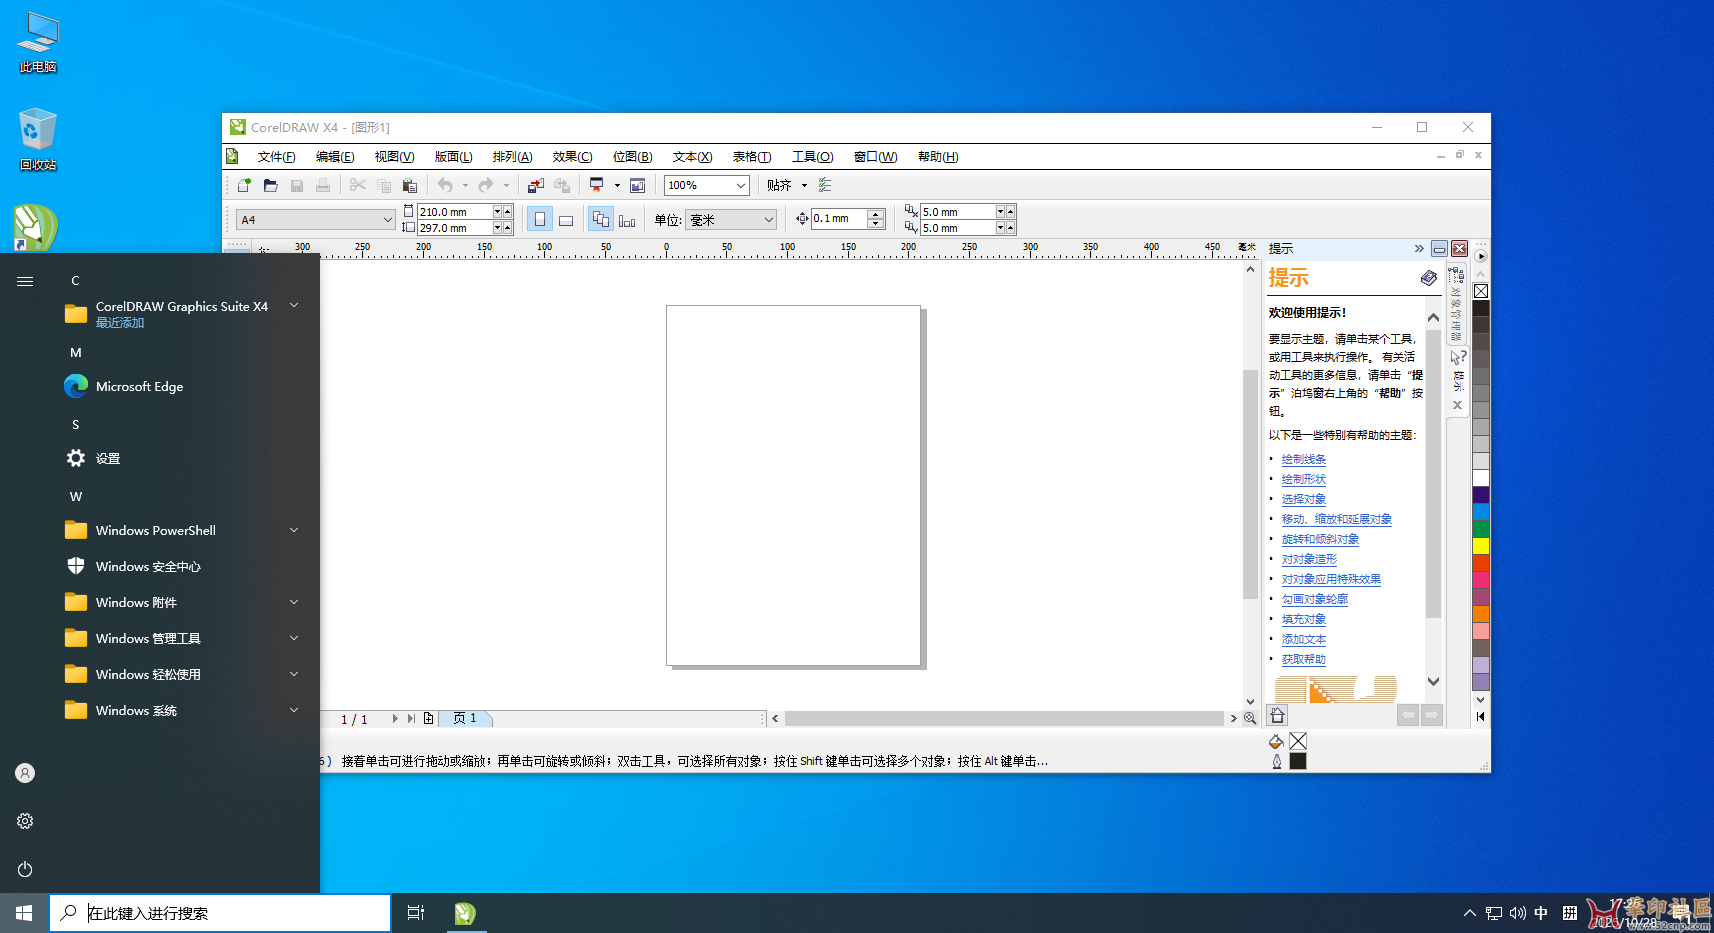Click the 填充对象 link in the hints panel
Viewport: 1714px width, 933px height.
point(1303,619)
